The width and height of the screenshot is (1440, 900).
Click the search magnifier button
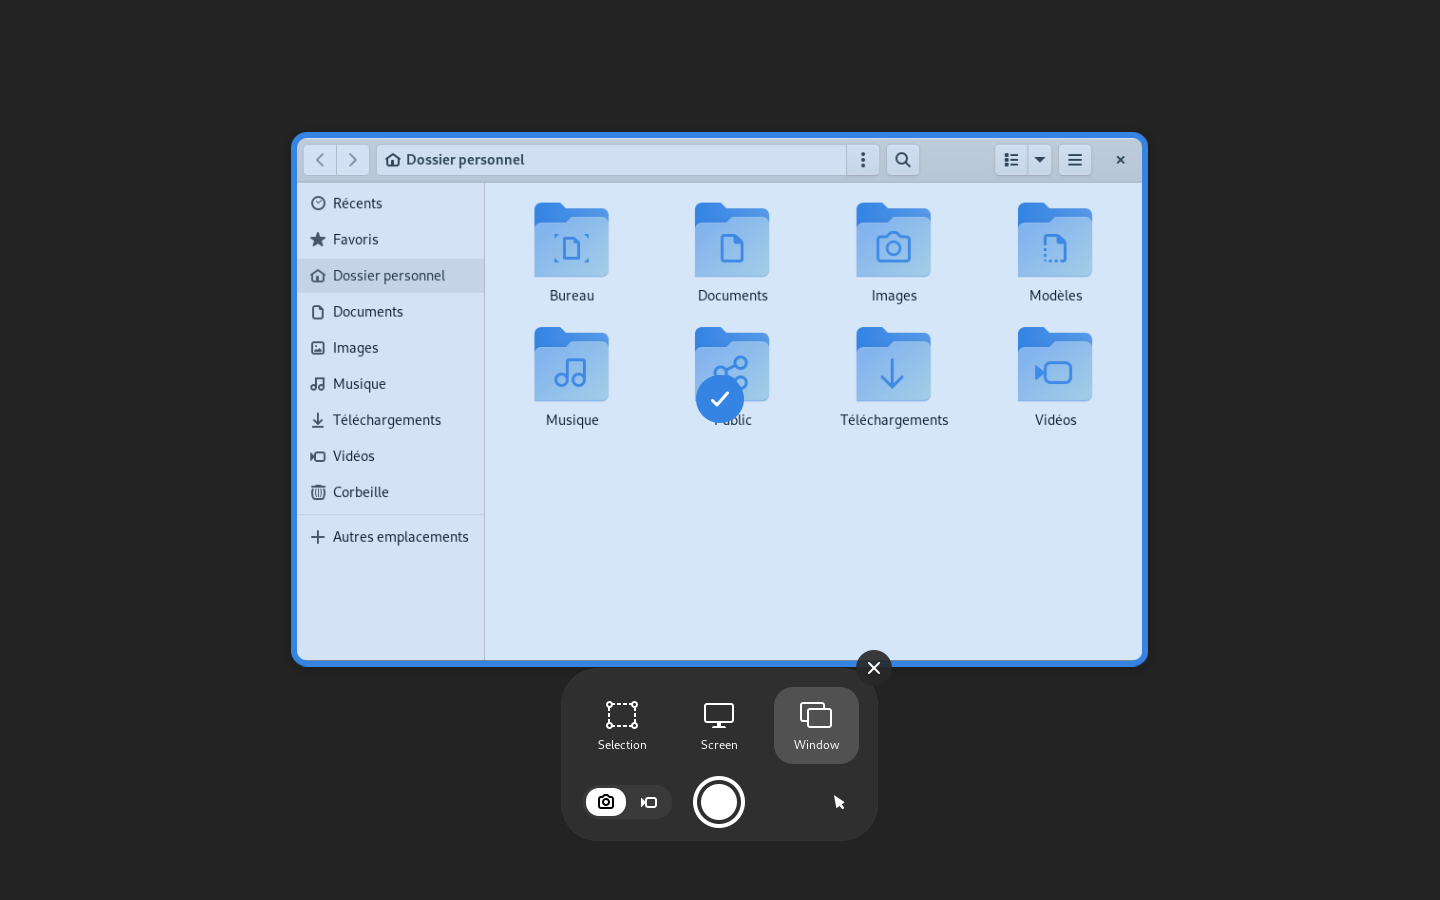coord(903,160)
